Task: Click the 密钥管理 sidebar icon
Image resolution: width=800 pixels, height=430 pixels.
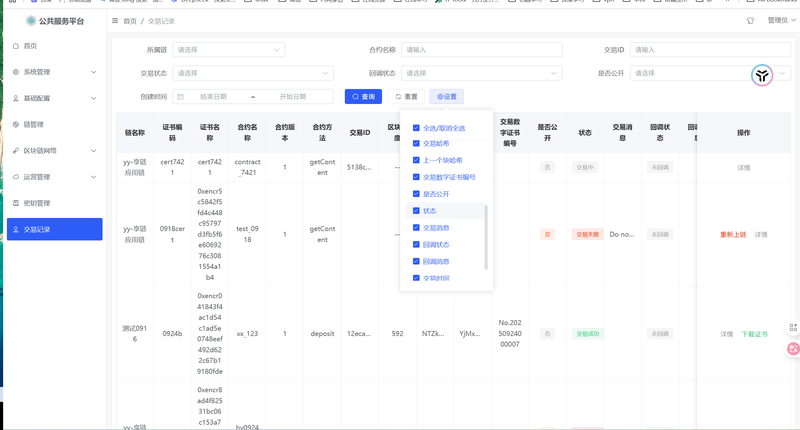Action: tap(14, 203)
